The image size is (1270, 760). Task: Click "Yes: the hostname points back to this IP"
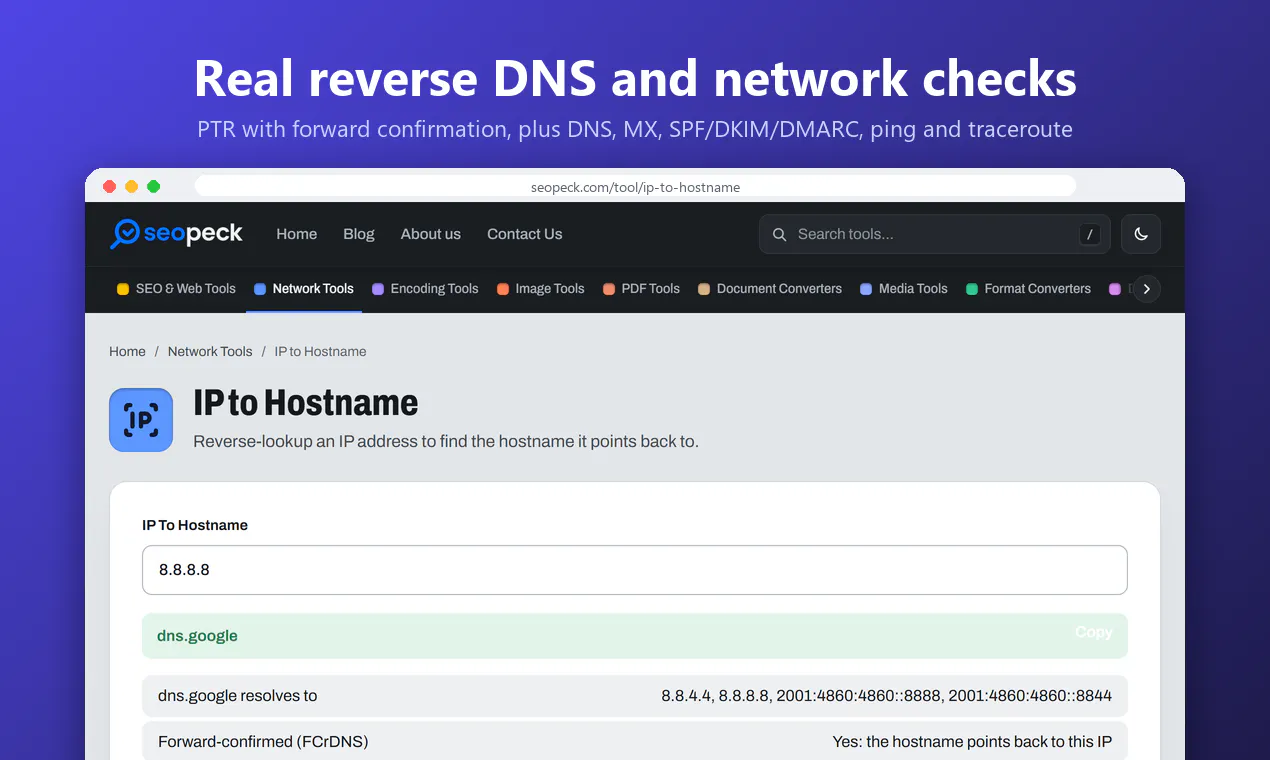(972, 742)
